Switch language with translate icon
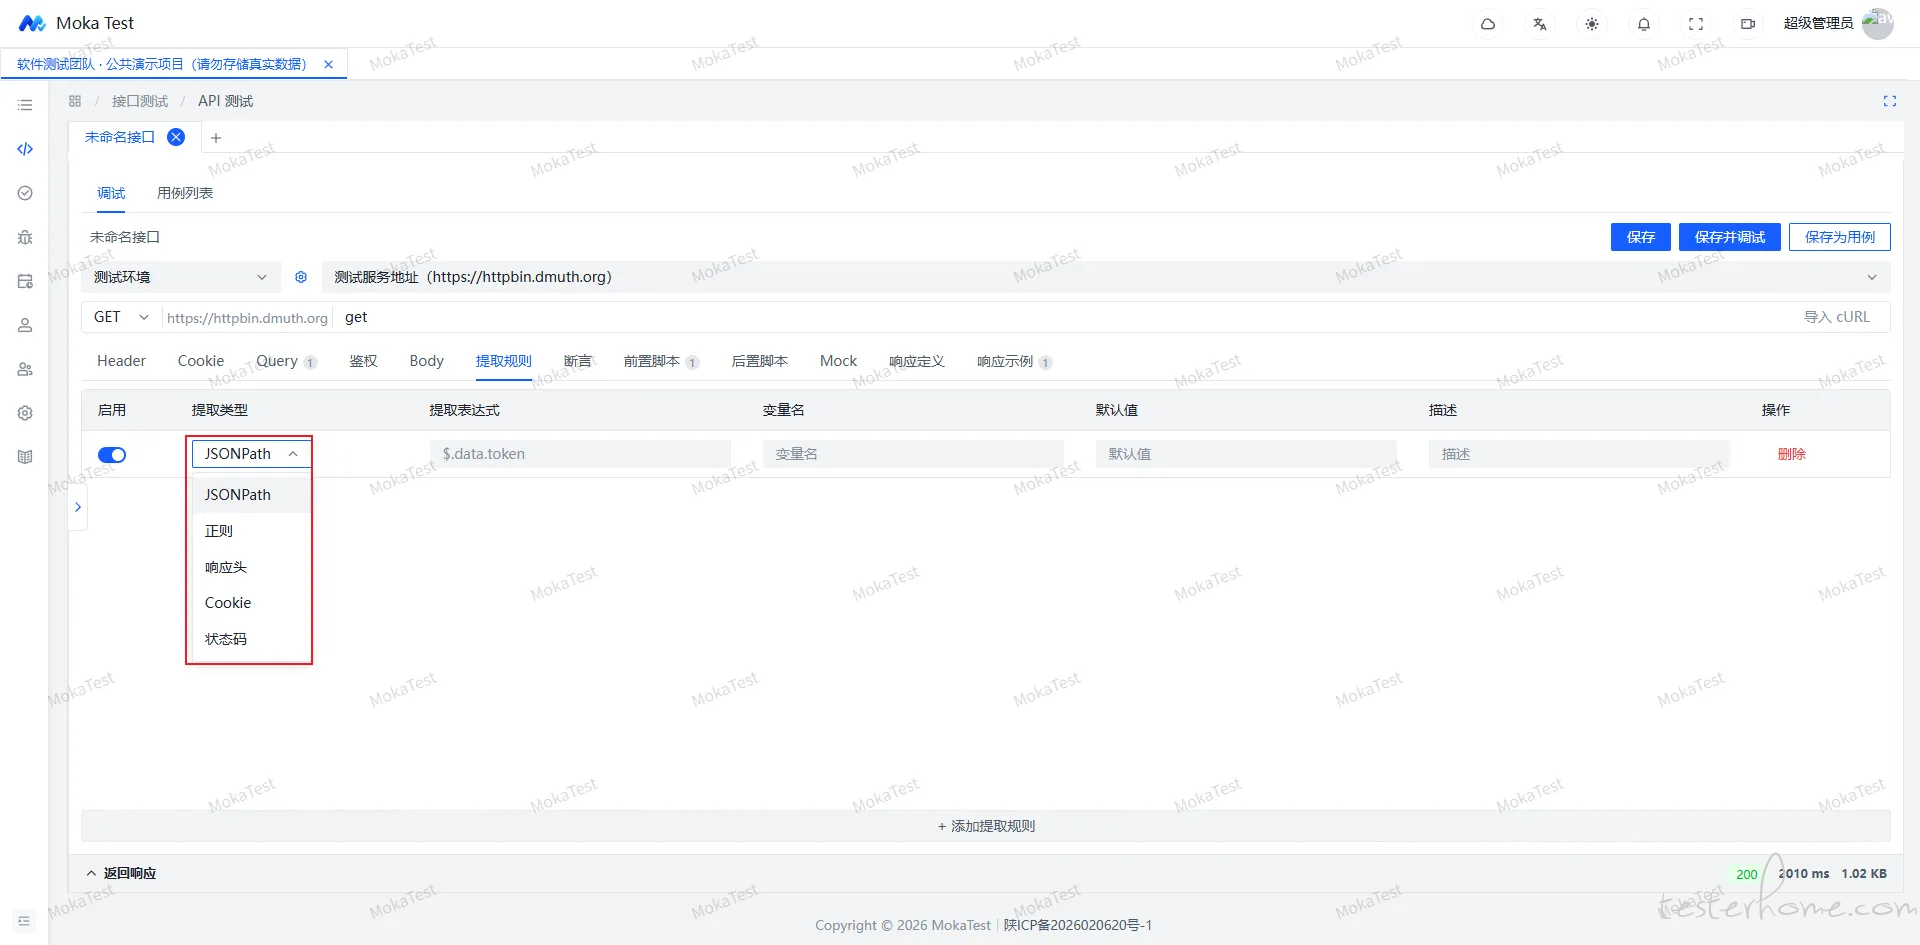This screenshot has height=945, width=1920. click(x=1540, y=24)
